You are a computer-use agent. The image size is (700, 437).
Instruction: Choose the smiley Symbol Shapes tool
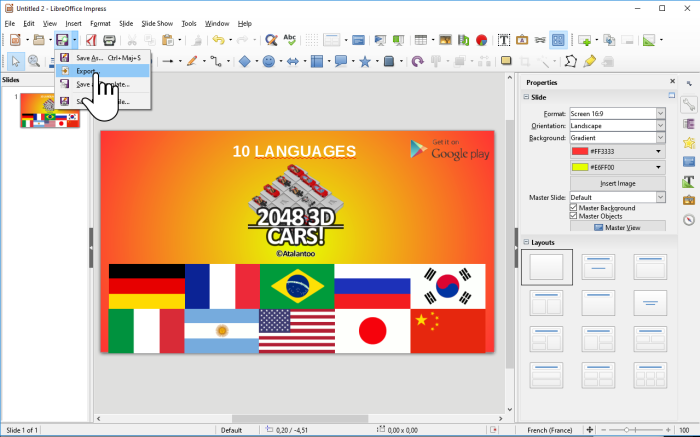point(269,61)
